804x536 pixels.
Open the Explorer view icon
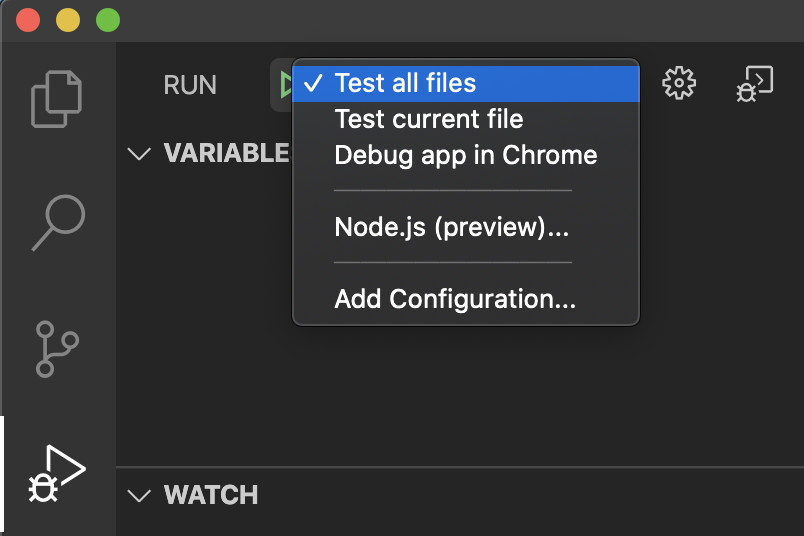pos(59,97)
